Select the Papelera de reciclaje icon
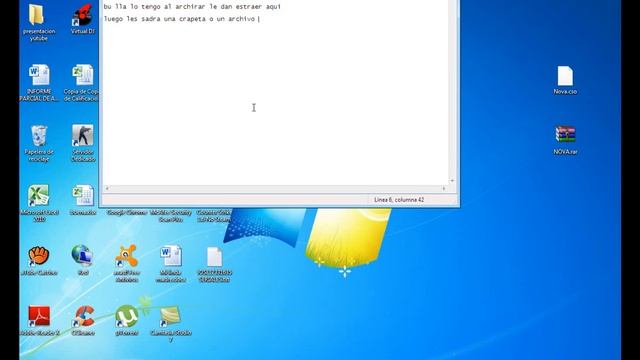 pos(39,136)
